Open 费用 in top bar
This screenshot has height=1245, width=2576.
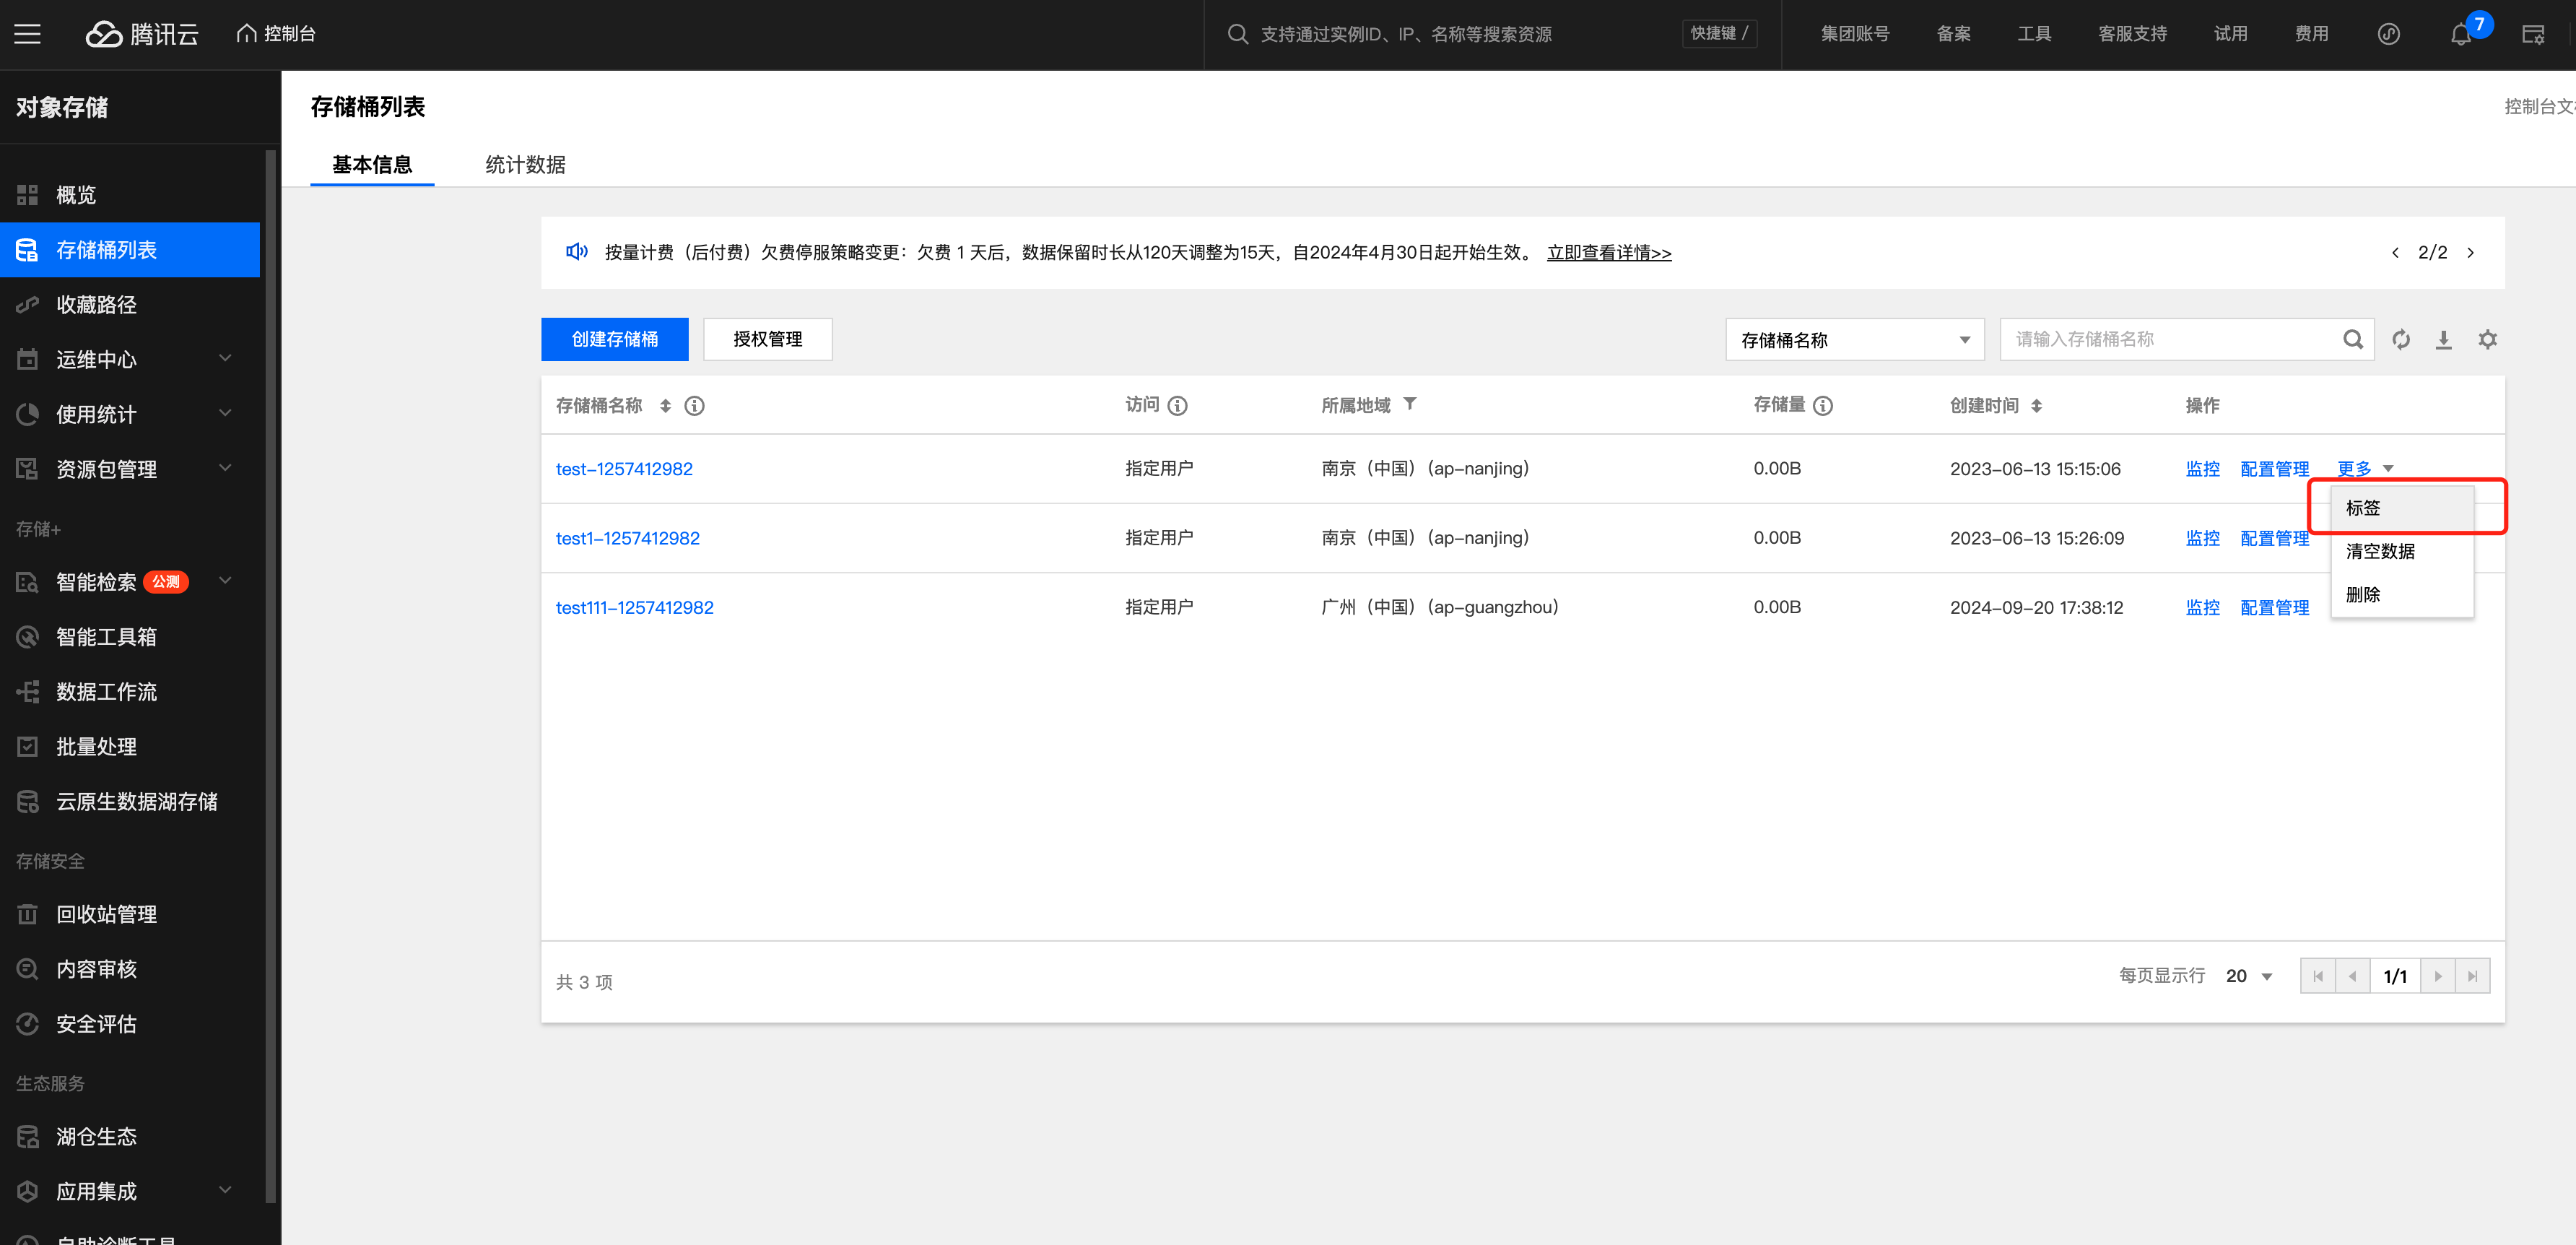2311,34
